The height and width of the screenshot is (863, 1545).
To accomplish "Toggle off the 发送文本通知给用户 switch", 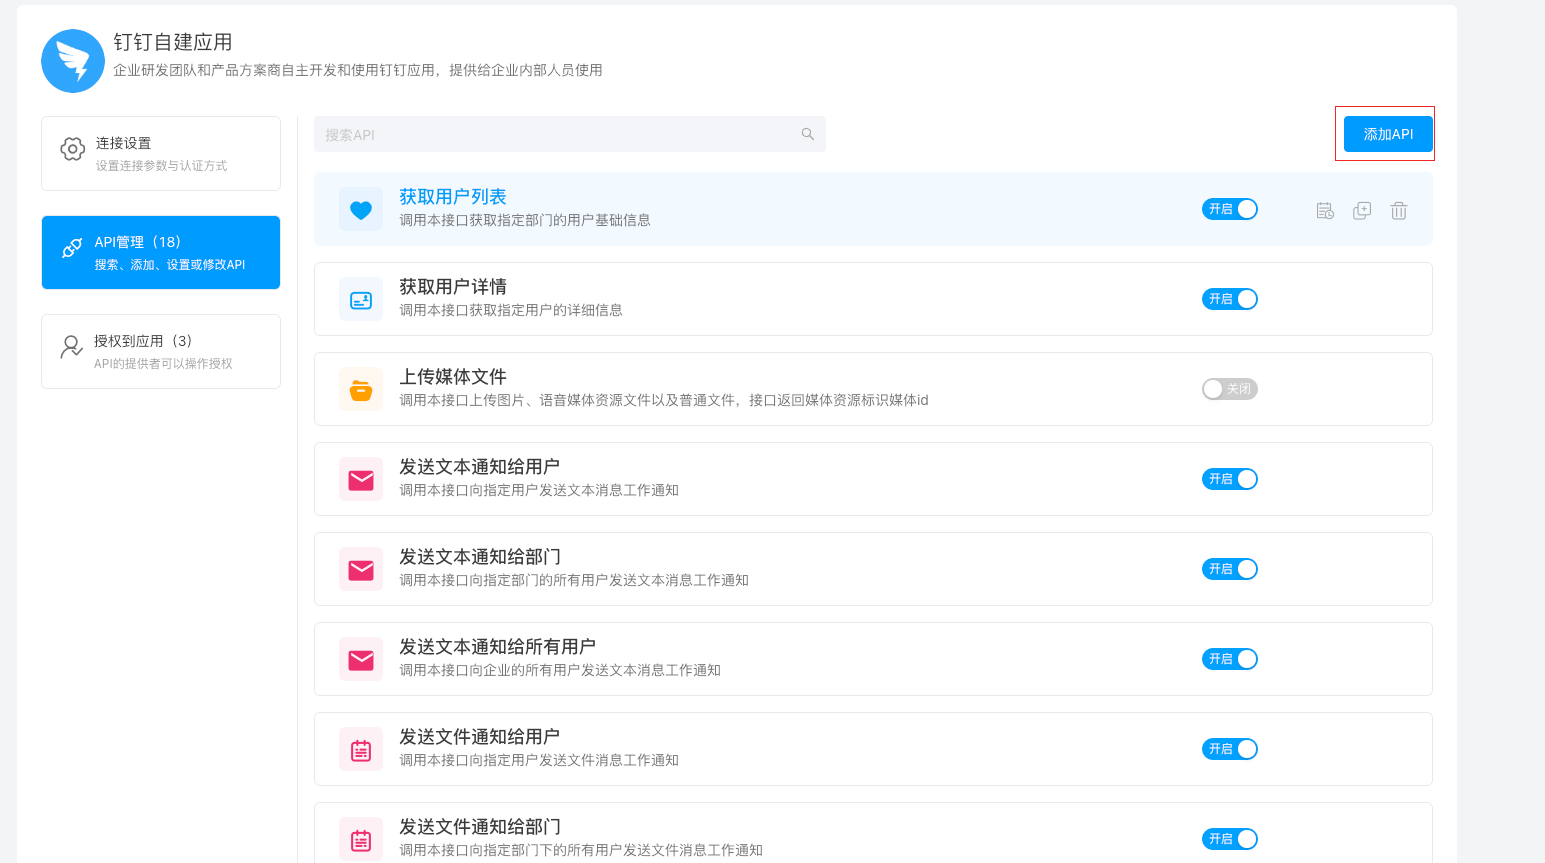I will 1229,479.
